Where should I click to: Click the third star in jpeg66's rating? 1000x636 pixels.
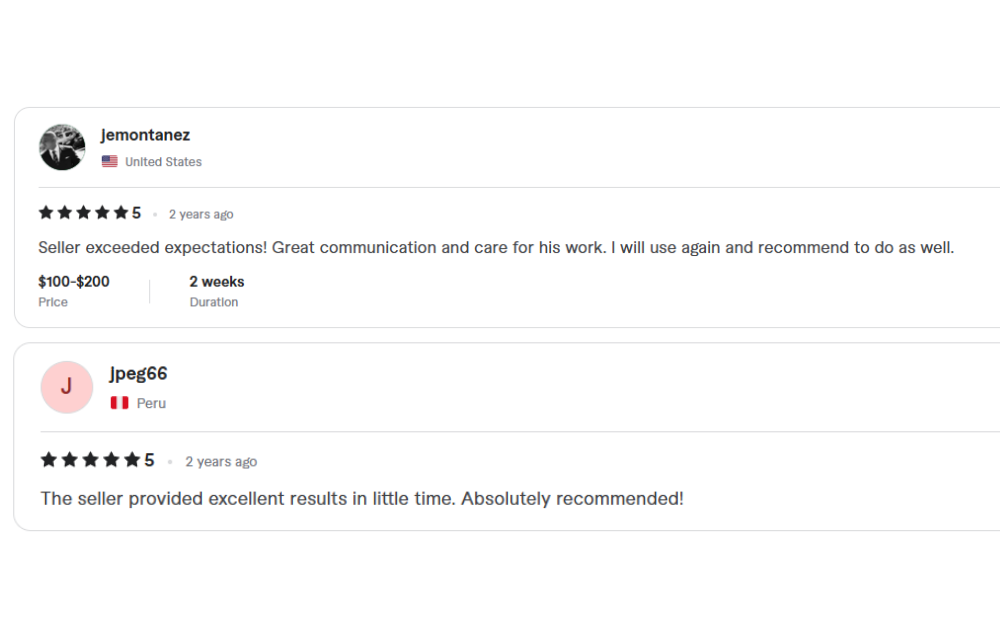pos(90,460)
